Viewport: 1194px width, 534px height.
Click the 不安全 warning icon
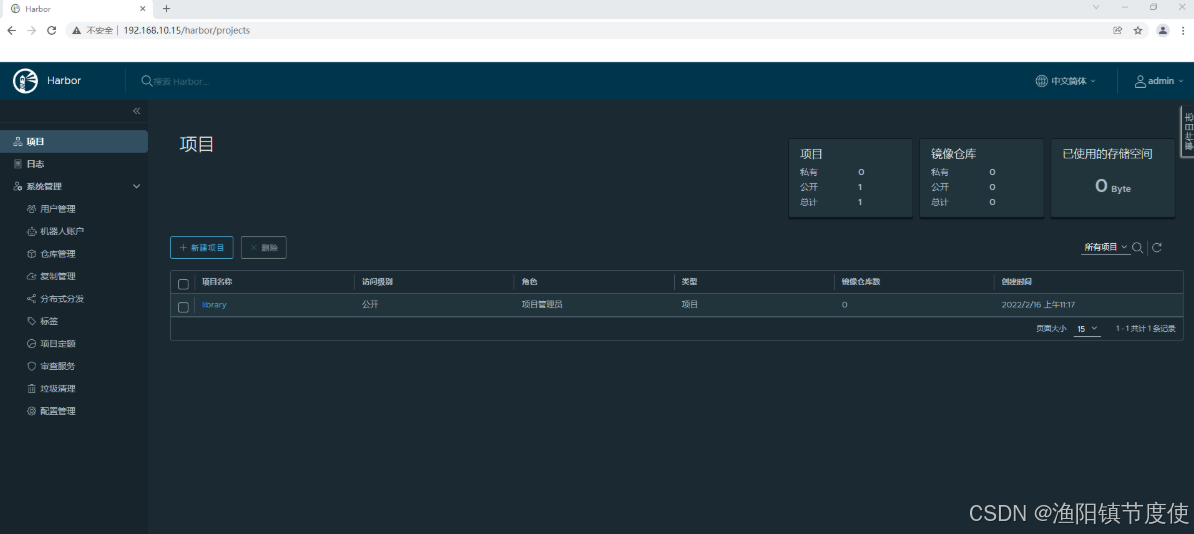pyautogui.click(x=76, y=30)
